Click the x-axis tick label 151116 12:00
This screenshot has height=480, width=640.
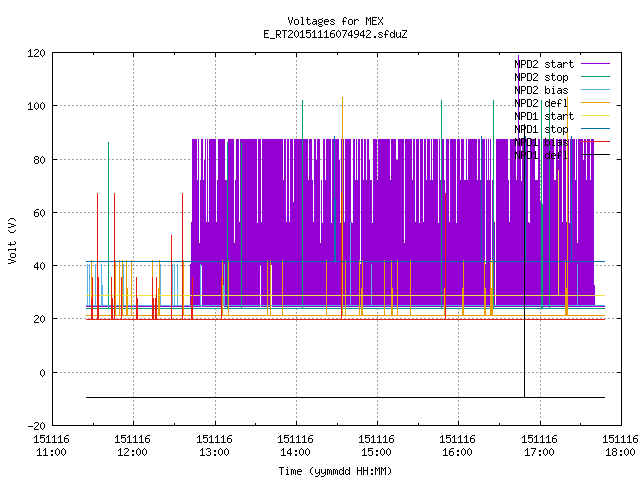click(133, 446)
